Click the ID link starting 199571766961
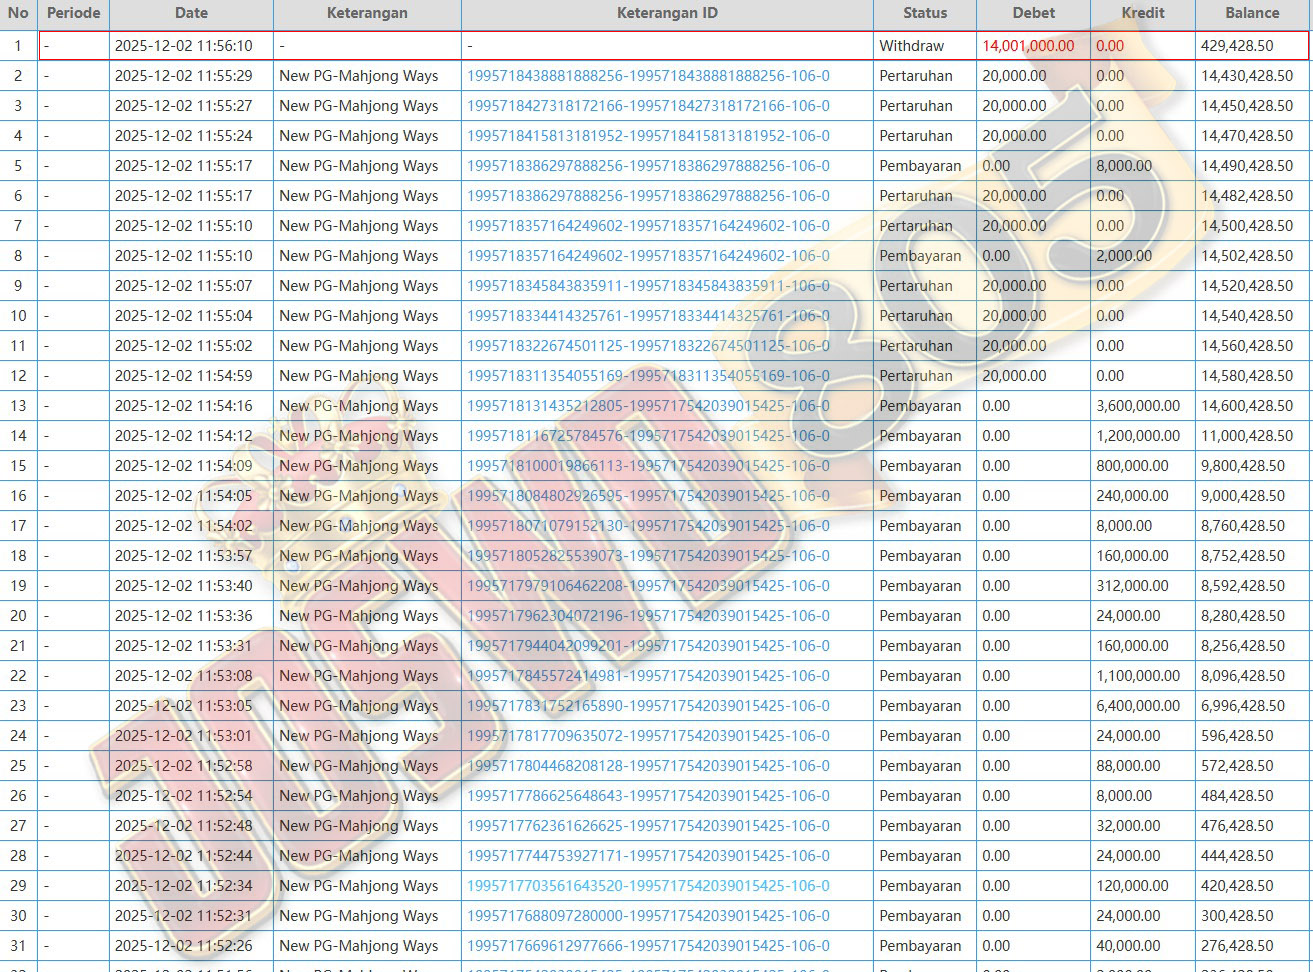This screenshot has height=972, width=1313. click(x=648, y=946)
